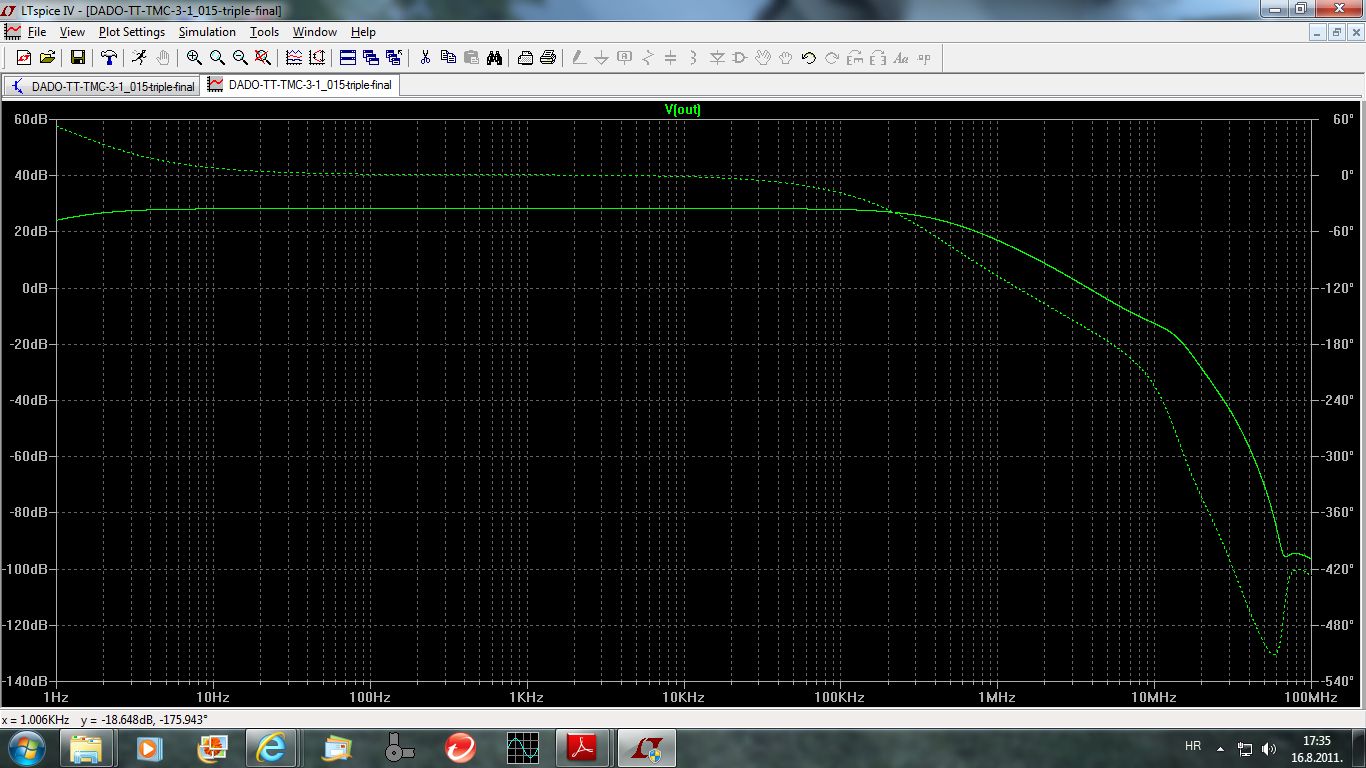Viewport: 1366px width, 768px height.
Task: Cascade windows with the cascade icon
Action: [x=371, y=58]
